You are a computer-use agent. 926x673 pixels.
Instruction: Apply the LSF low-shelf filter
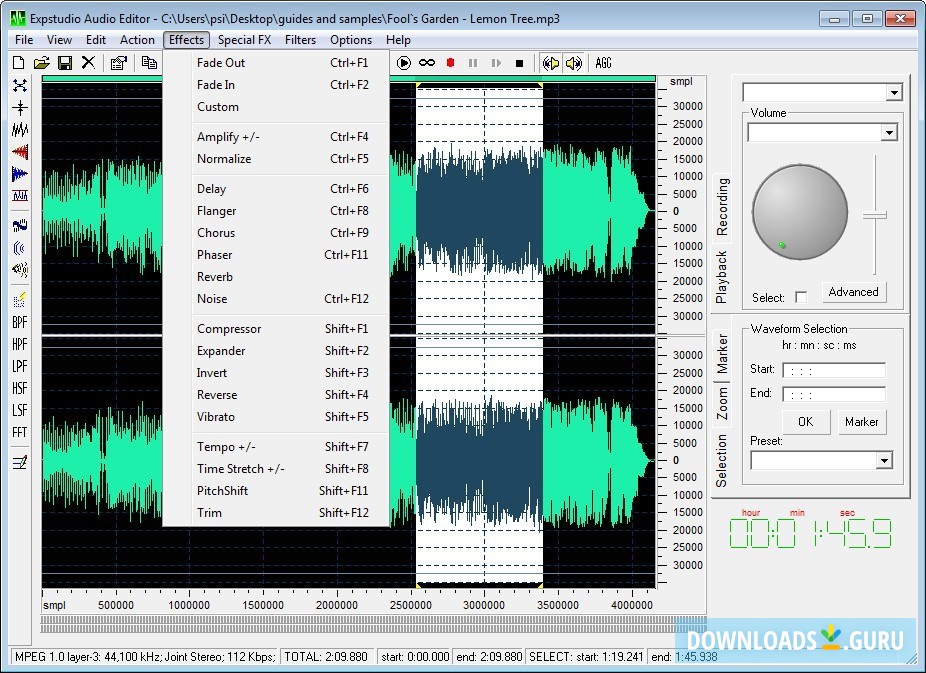pos(20,410)
